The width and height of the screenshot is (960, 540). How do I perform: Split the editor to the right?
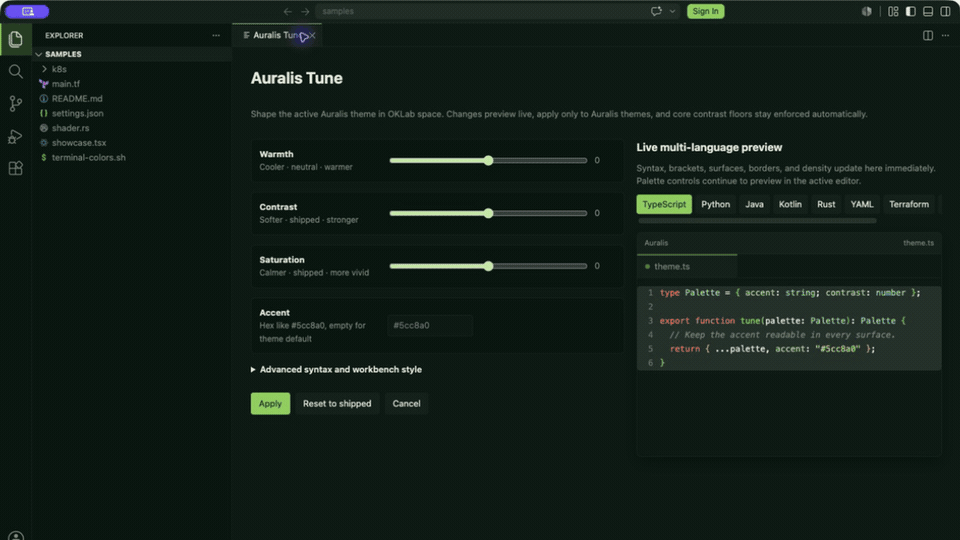(928, 36)
